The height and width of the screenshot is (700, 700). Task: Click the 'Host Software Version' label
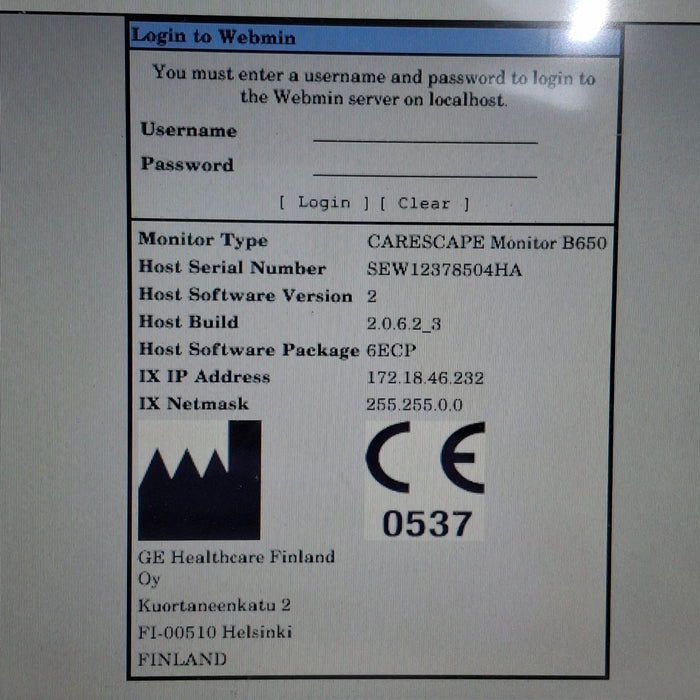(x=246, y=295)
